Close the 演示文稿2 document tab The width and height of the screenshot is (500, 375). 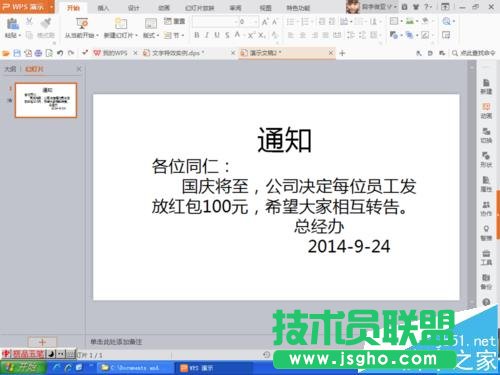pyautogui.click(x=331, y=53)
